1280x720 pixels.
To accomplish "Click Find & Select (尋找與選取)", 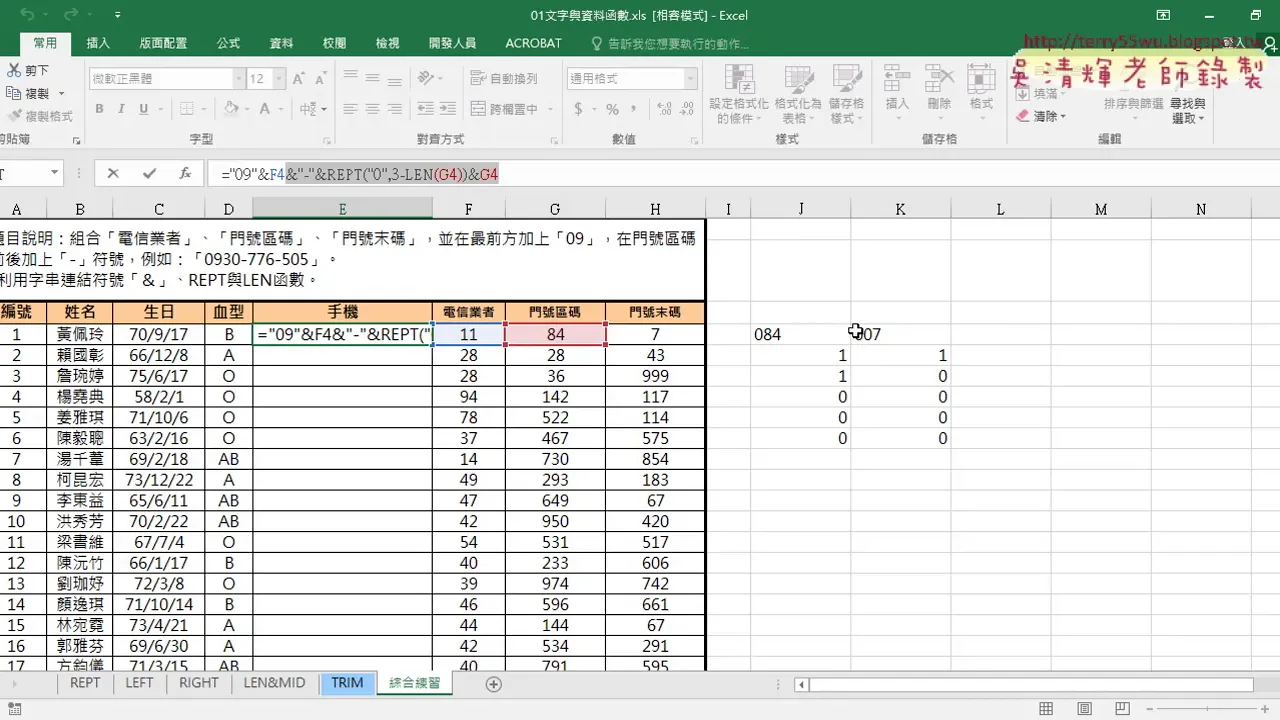I will [1187, 110].
